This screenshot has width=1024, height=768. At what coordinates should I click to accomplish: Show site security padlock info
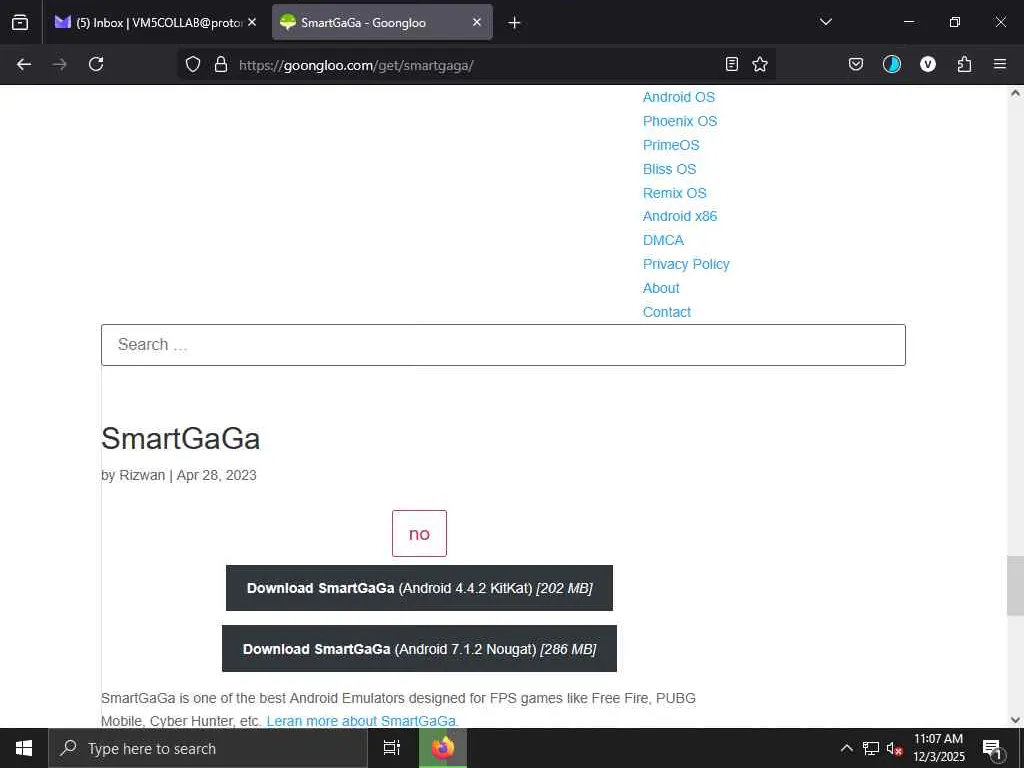[x=221, y=64]
